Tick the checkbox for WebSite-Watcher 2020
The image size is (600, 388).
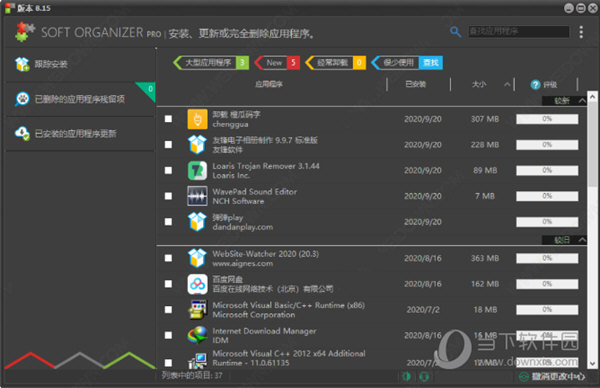click(168, 258)
